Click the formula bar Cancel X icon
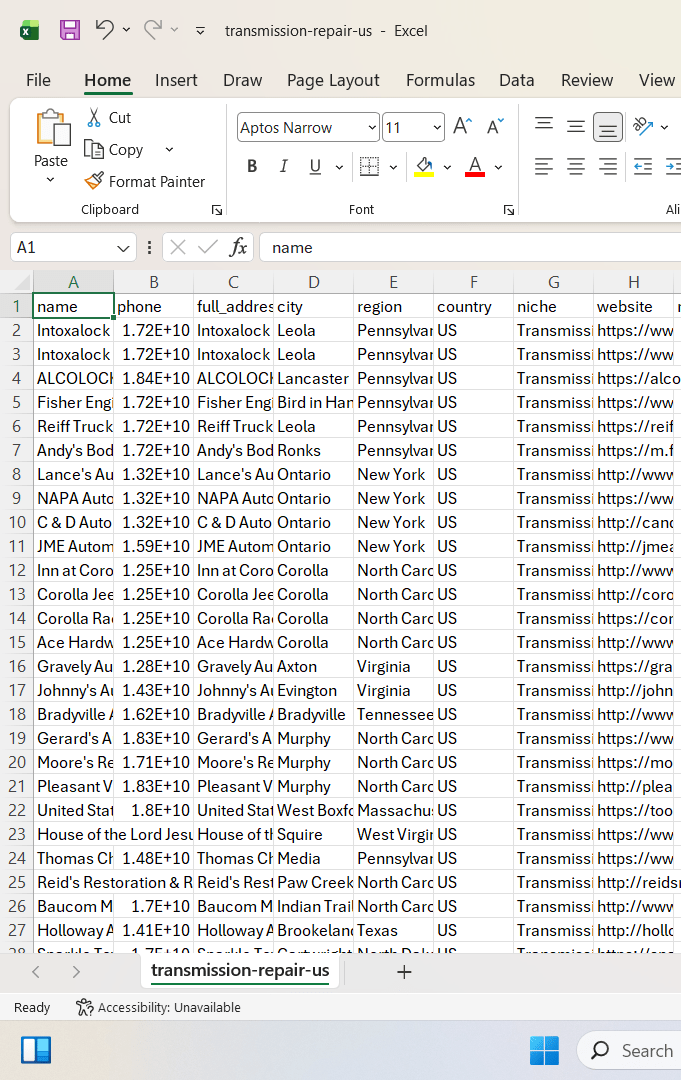681x1080 pixels. tap(178, 247)
